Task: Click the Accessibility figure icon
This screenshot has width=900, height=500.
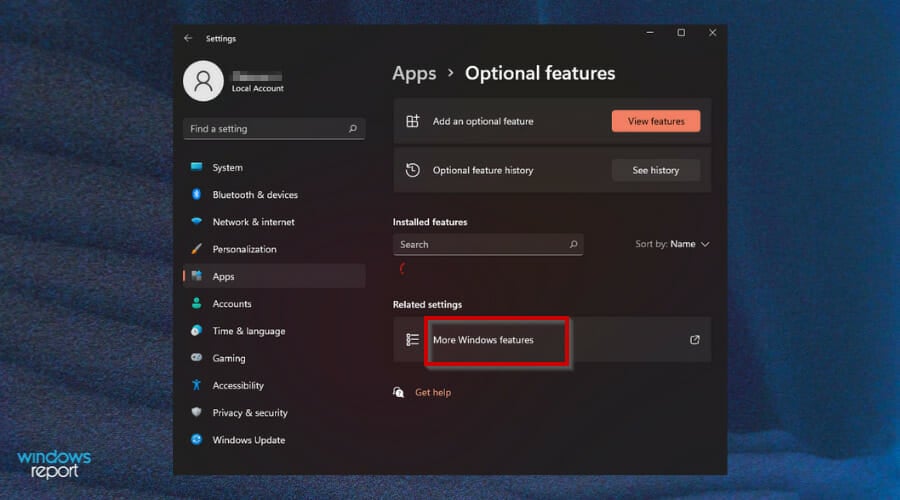Action: [x=196, y=385]
